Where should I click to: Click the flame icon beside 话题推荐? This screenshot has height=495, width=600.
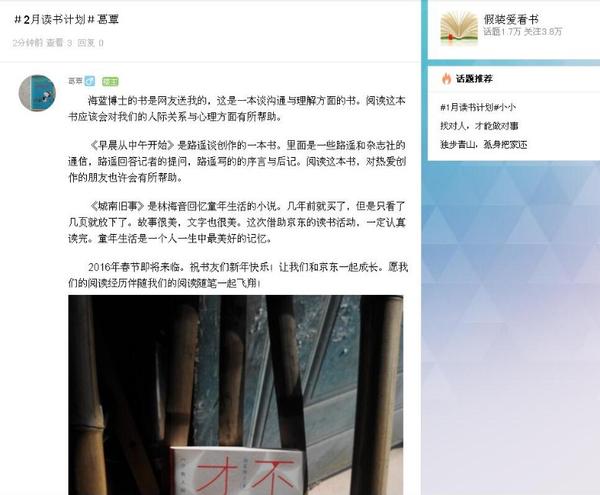point(446,78)
